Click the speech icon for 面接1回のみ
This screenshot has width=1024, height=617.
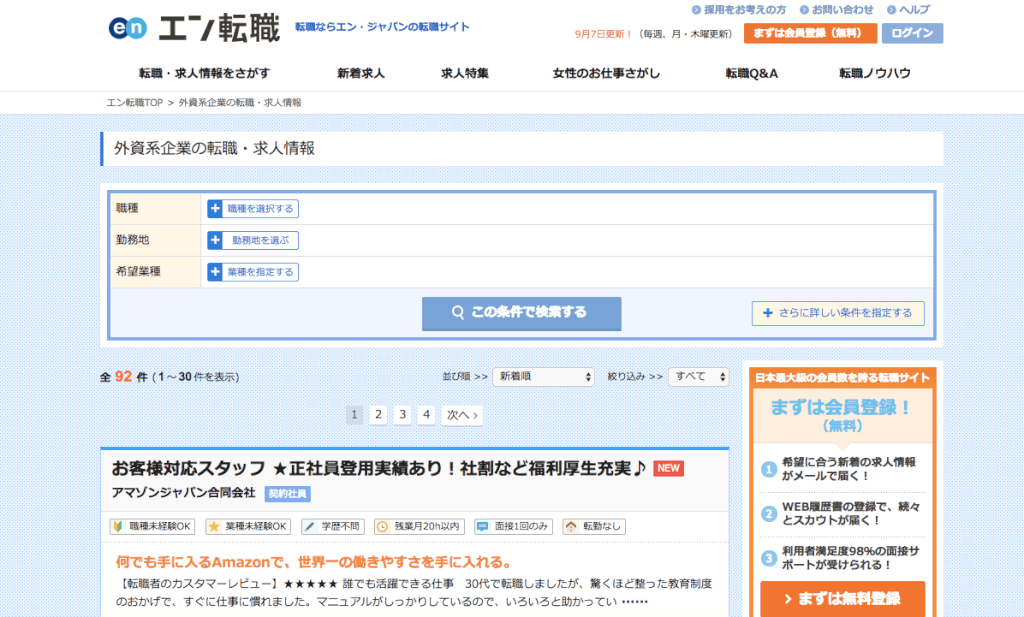tap(483, 526)
